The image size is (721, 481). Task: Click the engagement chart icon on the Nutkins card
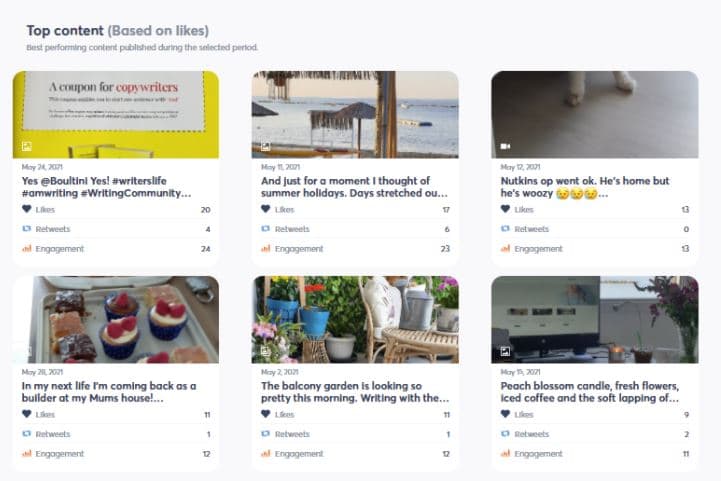coord(506,249)
